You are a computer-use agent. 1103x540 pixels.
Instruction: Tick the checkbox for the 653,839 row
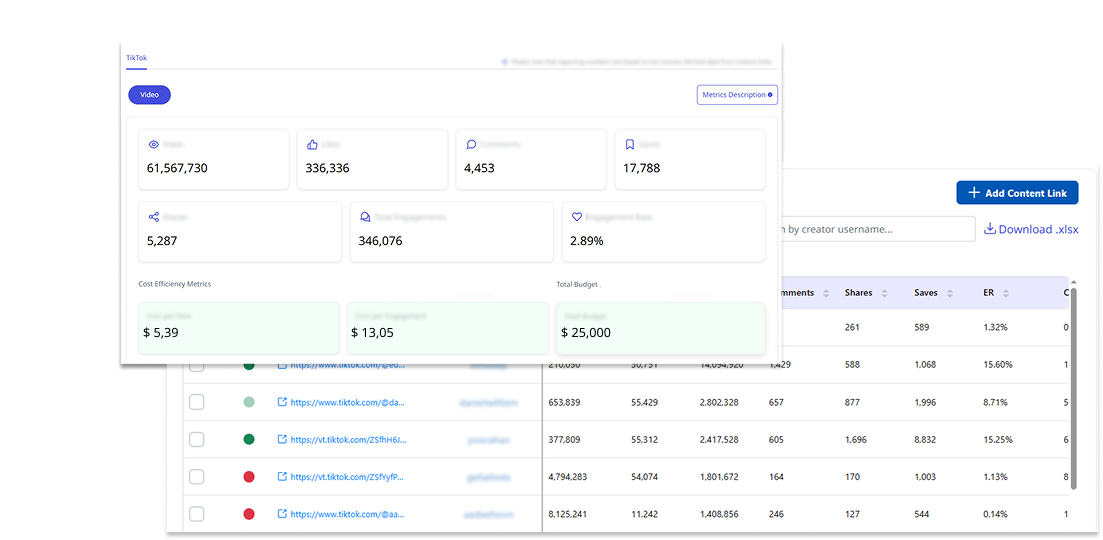click(x=196, y=402)
